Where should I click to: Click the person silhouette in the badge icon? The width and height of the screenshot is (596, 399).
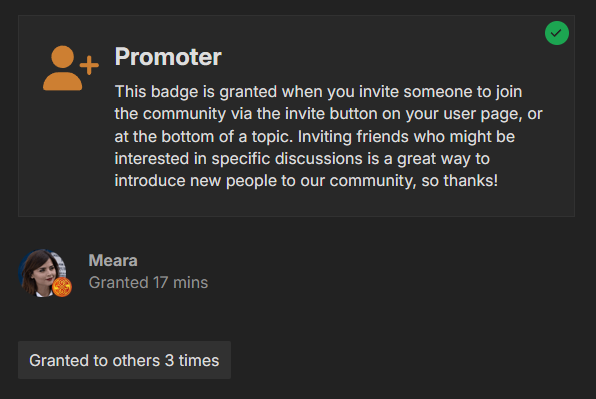62,68
